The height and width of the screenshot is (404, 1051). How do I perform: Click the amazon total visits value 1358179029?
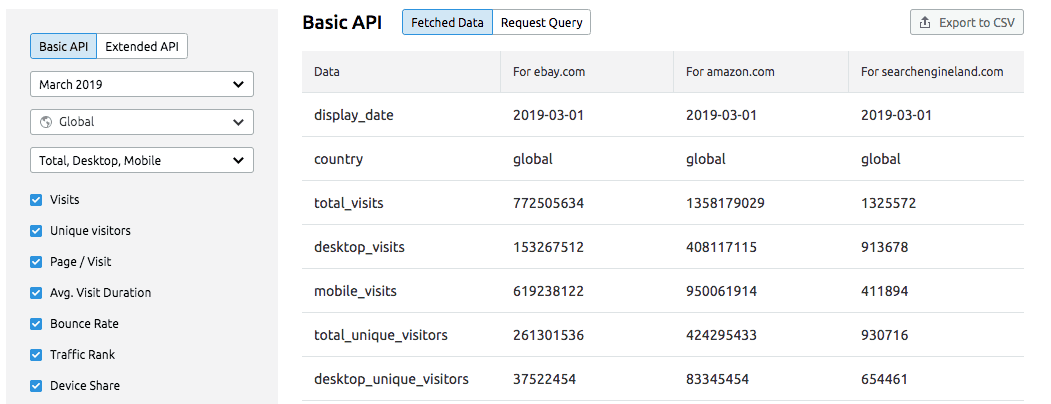coord(725,203)
